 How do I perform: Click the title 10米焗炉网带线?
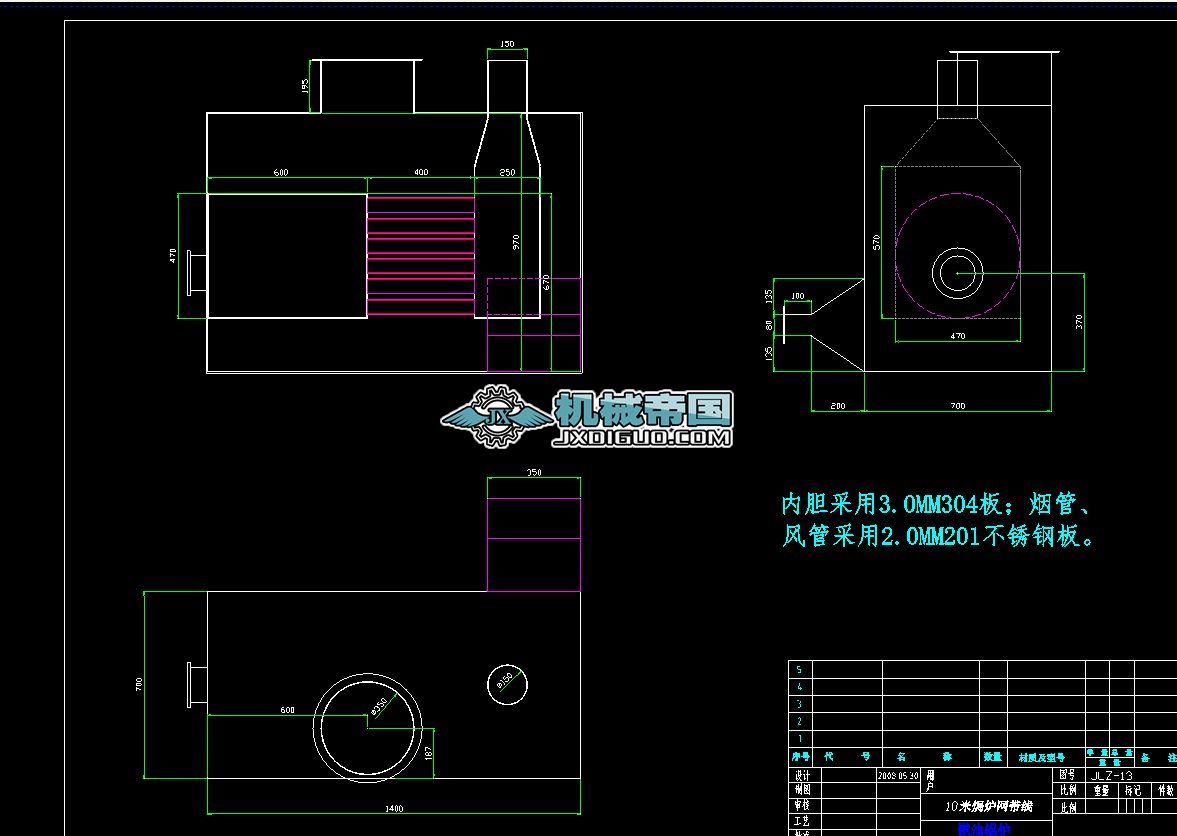click(989, 807)
